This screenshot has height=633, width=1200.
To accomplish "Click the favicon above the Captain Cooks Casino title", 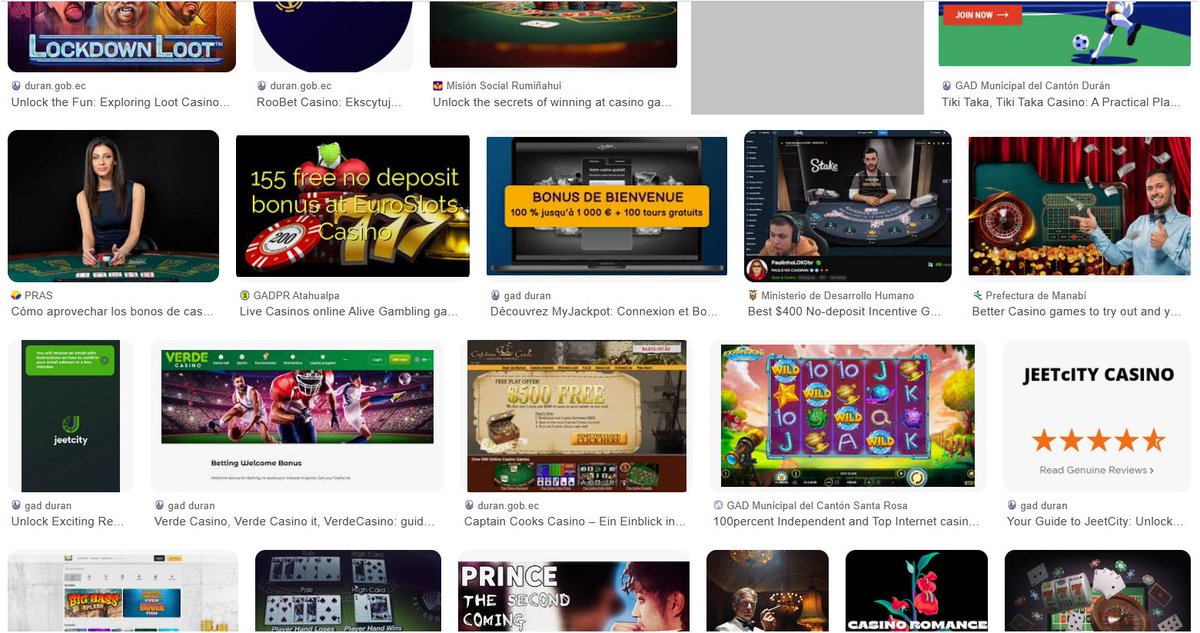I will (x=470, y=506).
